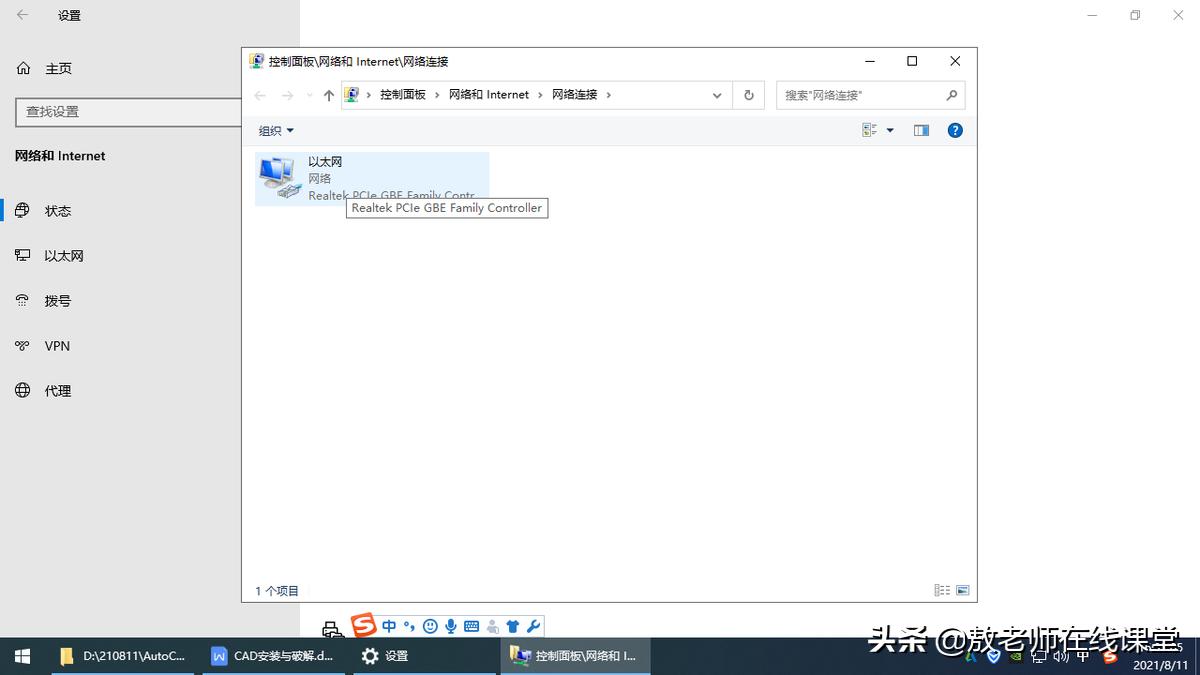1200x675 pixels.
Task: Click the printer icon near the taskbar
Action: [330, 627]
